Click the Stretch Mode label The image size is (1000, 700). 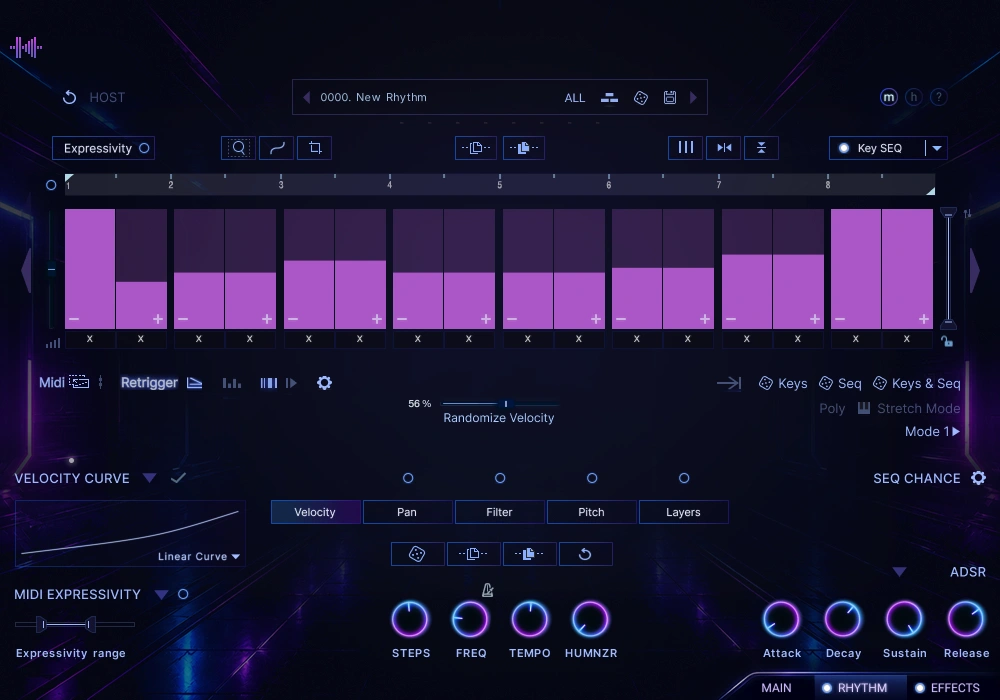(x=918, y=409)
